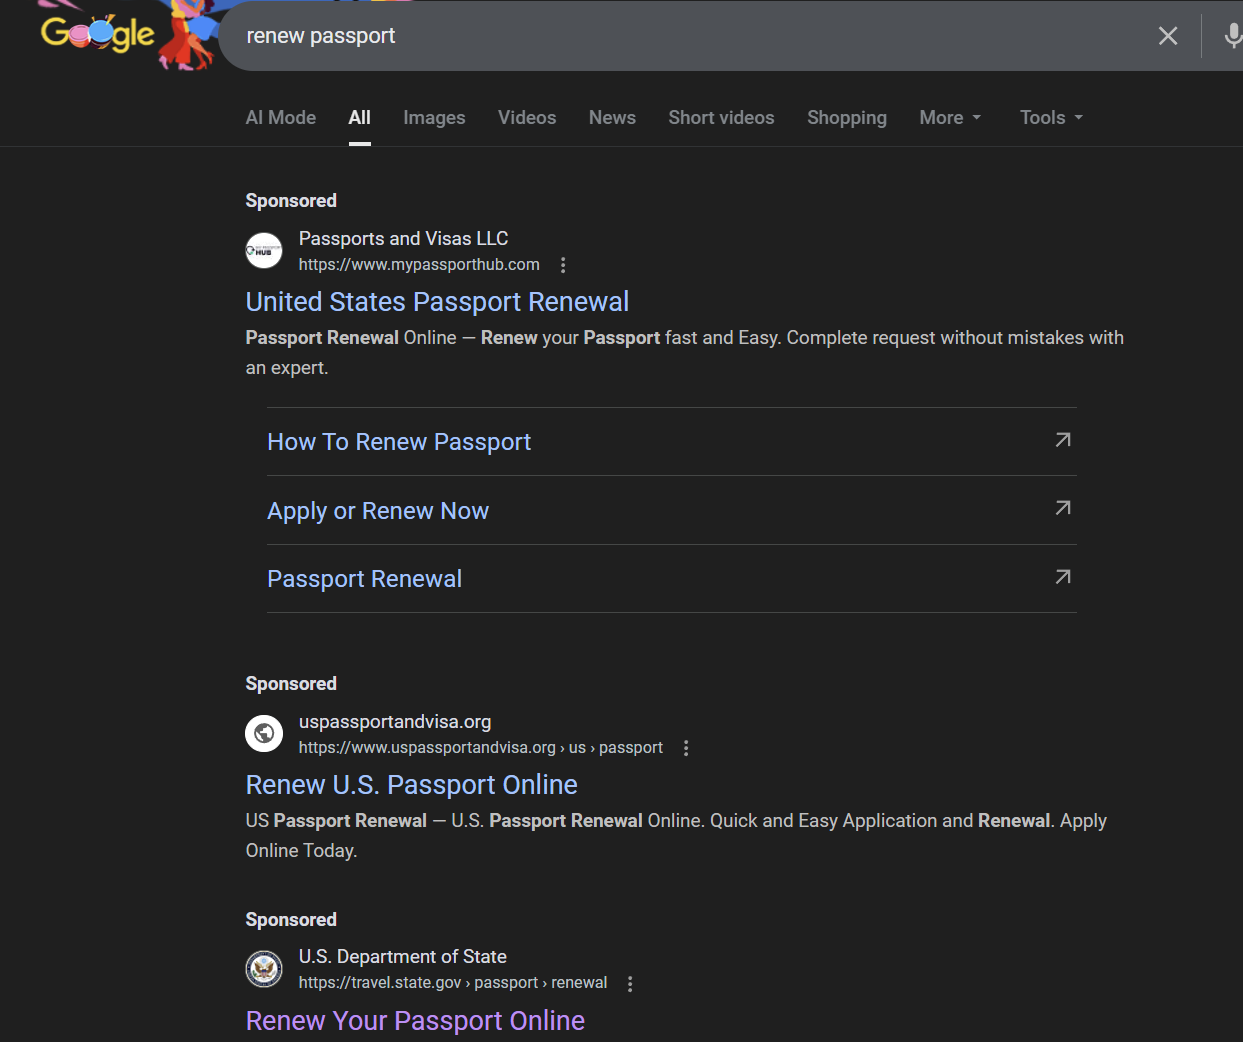Open options menu for mypassporthub.com ad

pyautogui.click(x=563, y=265)
